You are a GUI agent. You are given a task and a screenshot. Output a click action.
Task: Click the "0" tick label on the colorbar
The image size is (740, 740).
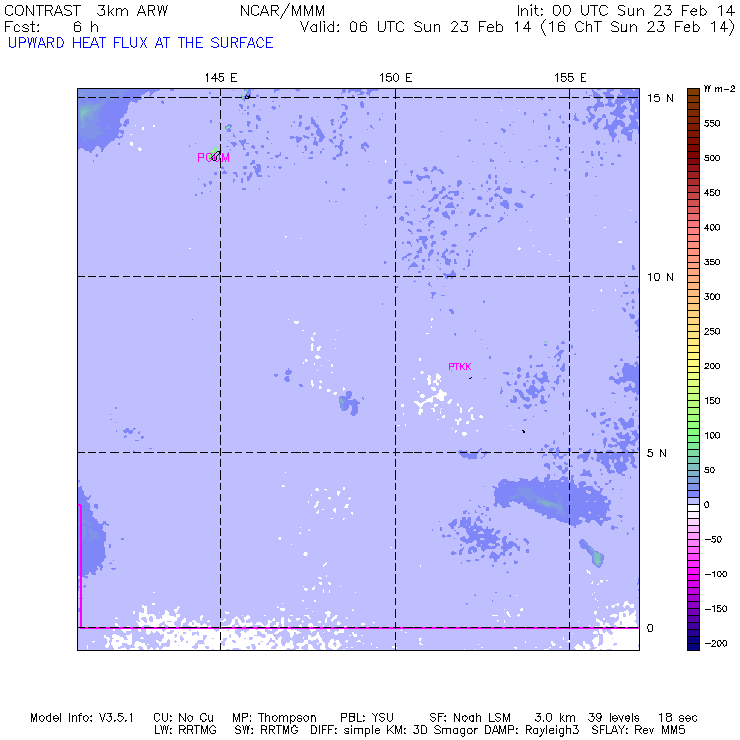click(706, 505)
